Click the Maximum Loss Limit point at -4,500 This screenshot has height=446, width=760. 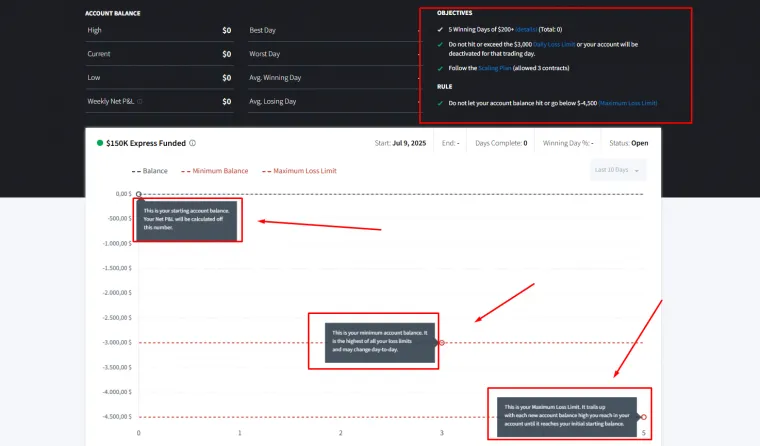pyautogui.click(x=644, y=417)
